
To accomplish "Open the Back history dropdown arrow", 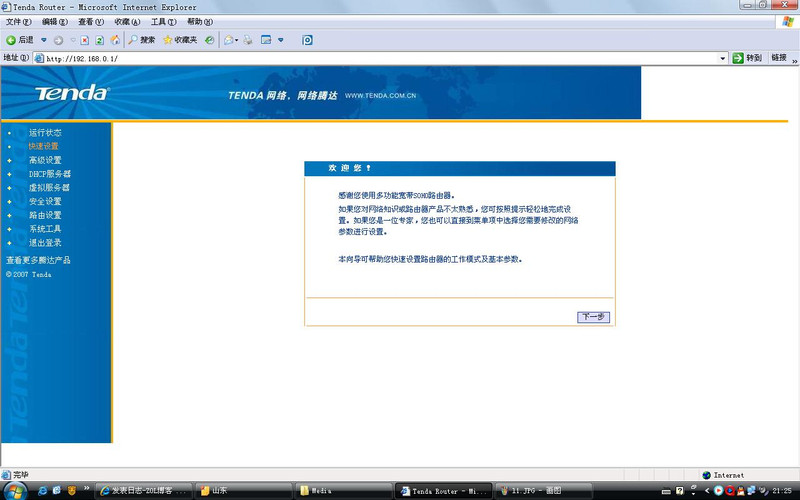I will pos(43,40).
